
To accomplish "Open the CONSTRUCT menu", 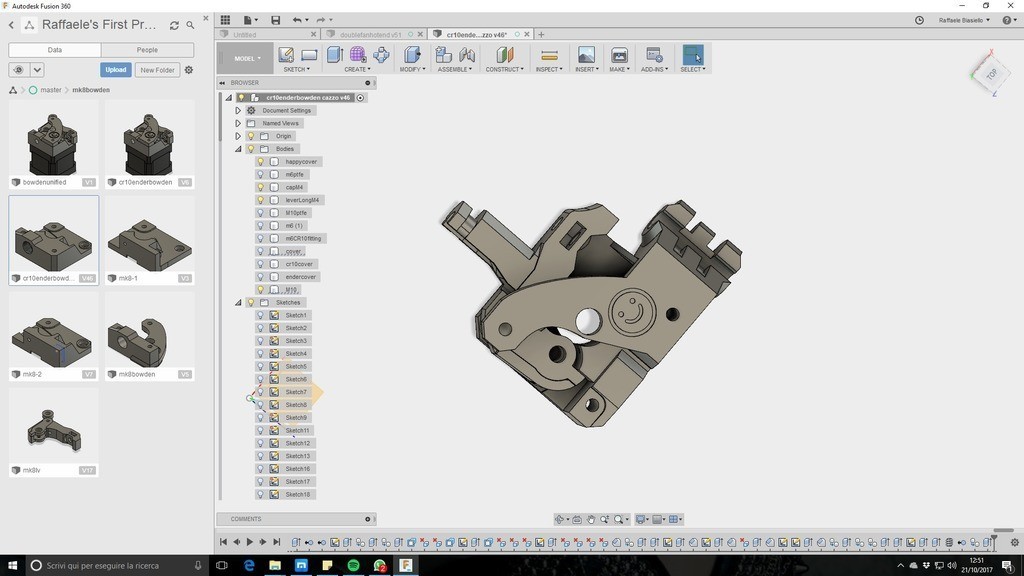I will (x=504, y=69).
